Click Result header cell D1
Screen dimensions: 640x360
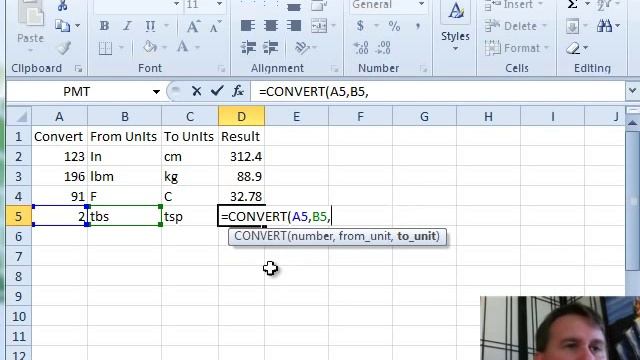[241, 136]
